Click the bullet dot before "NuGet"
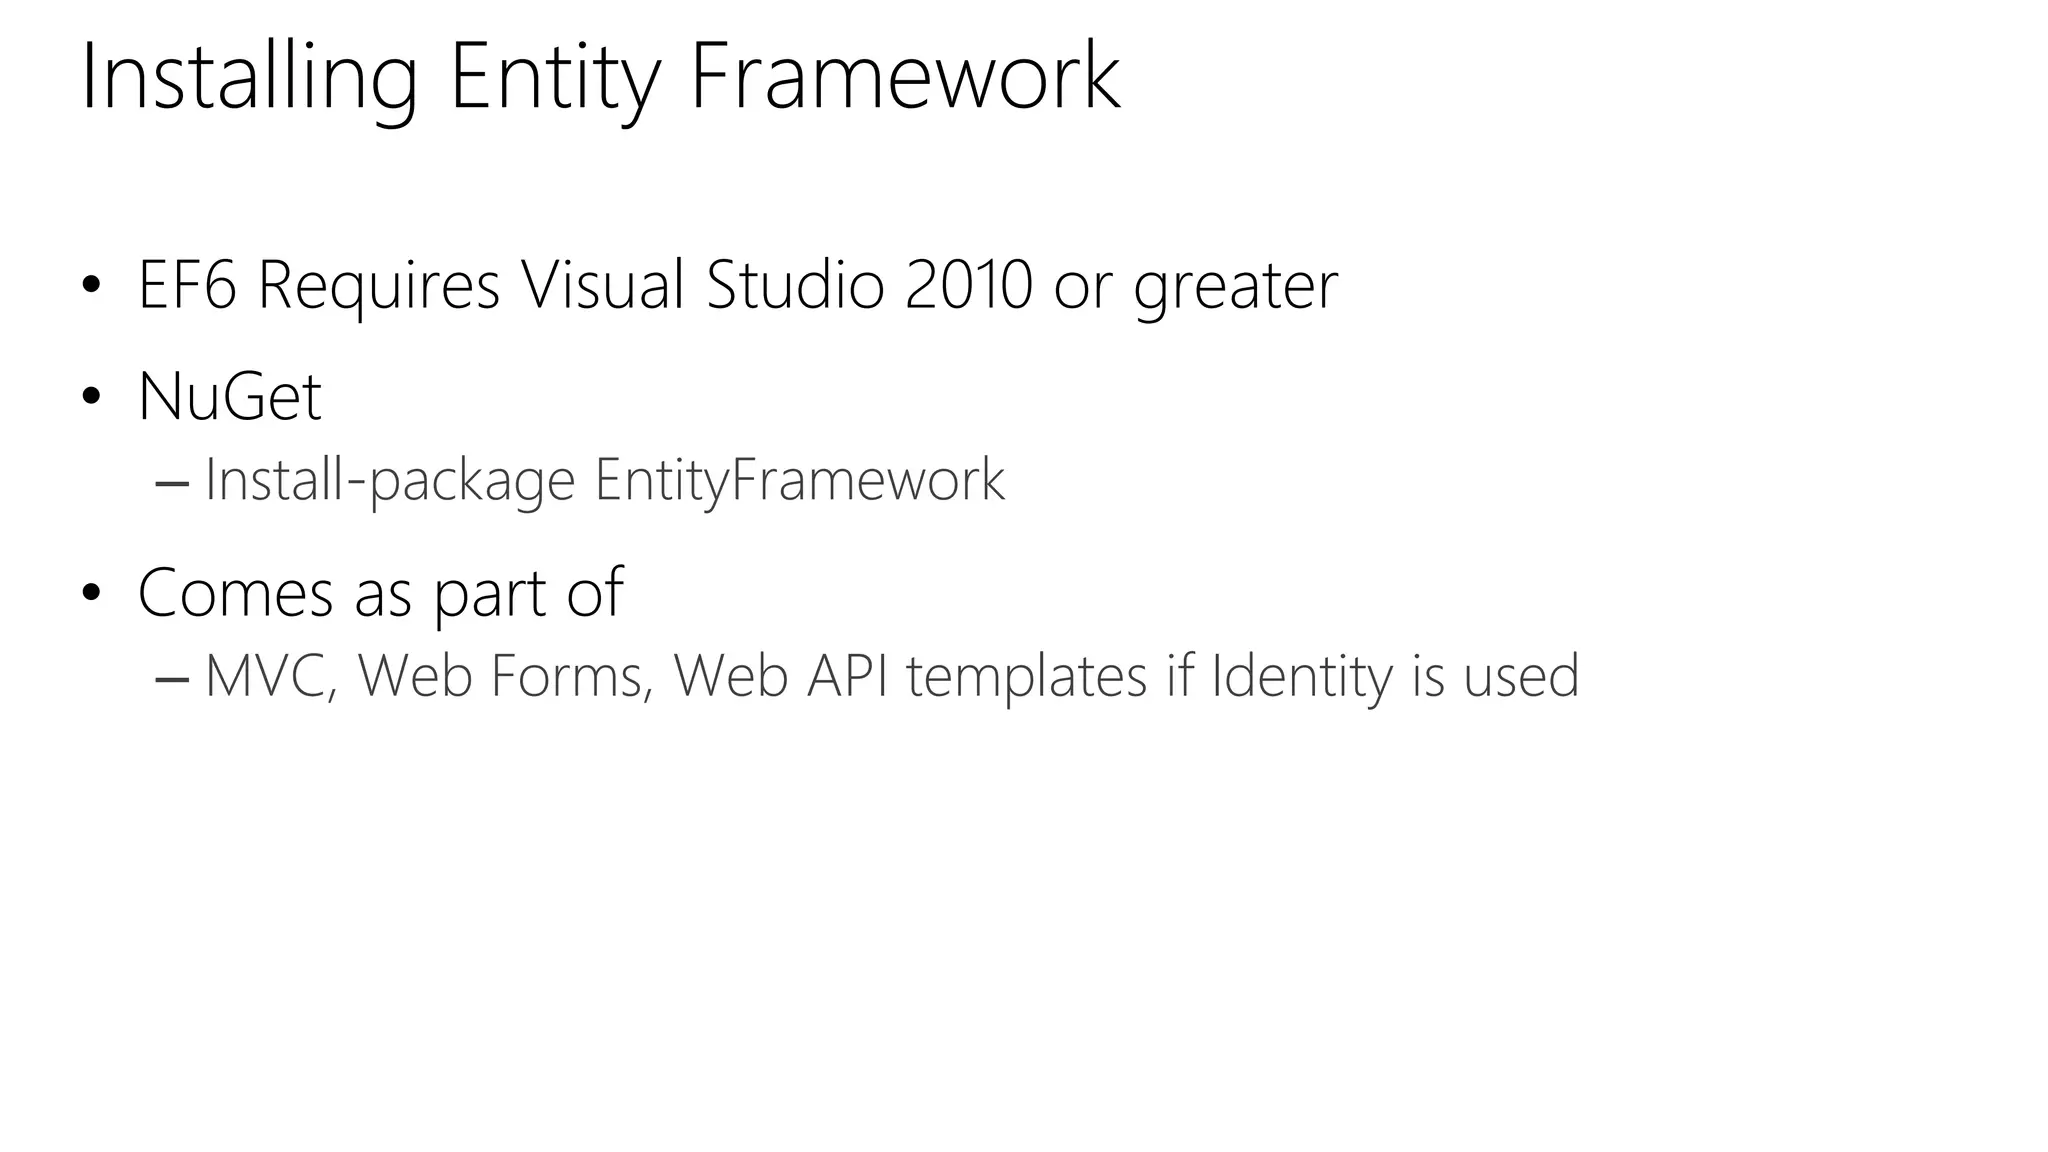2048x1152 pixels. tap(92, 397)
